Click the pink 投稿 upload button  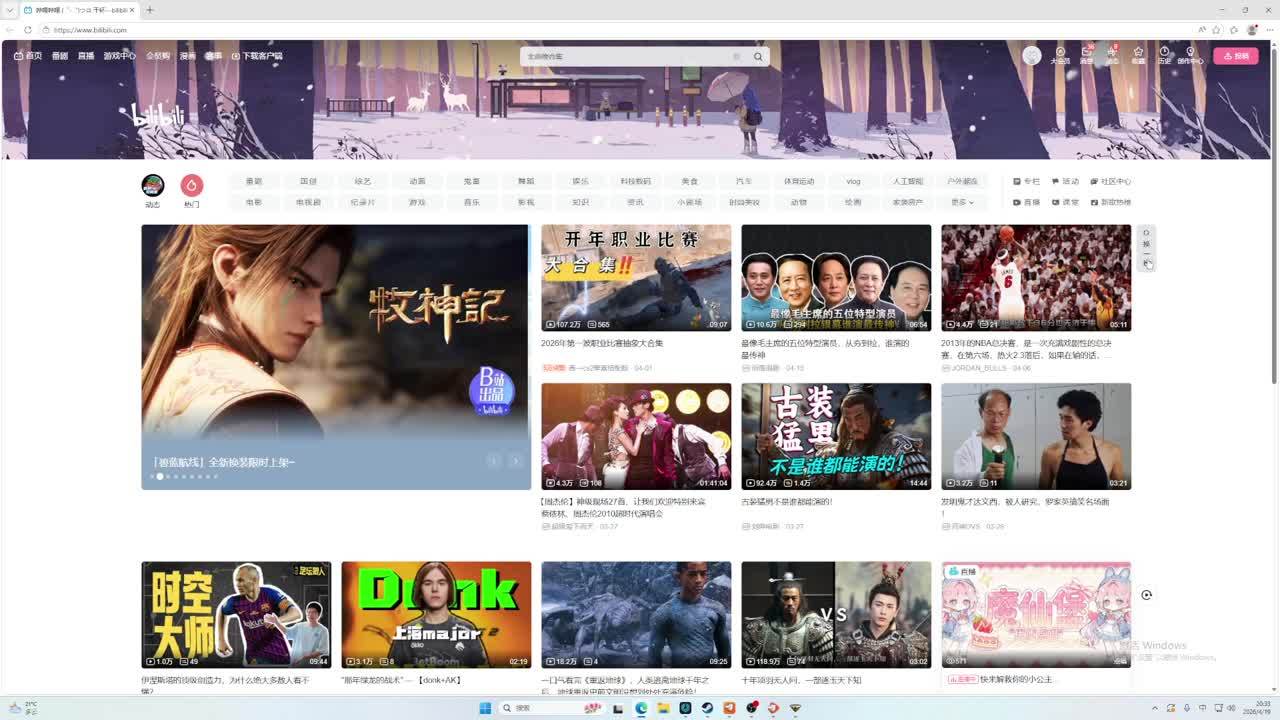(1235, 56)
